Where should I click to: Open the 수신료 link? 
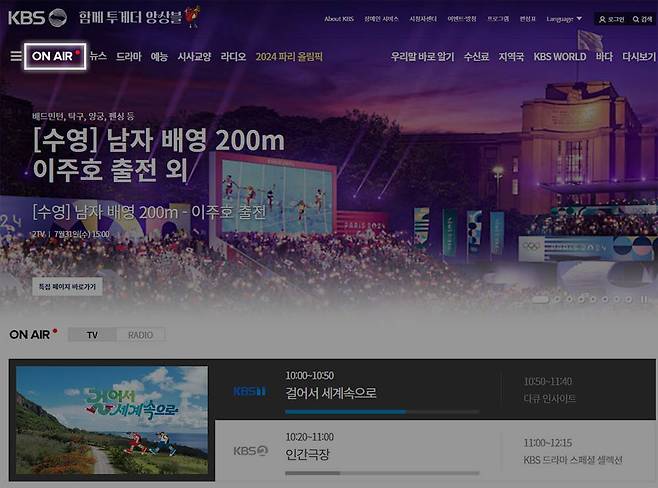click(476, 56)
